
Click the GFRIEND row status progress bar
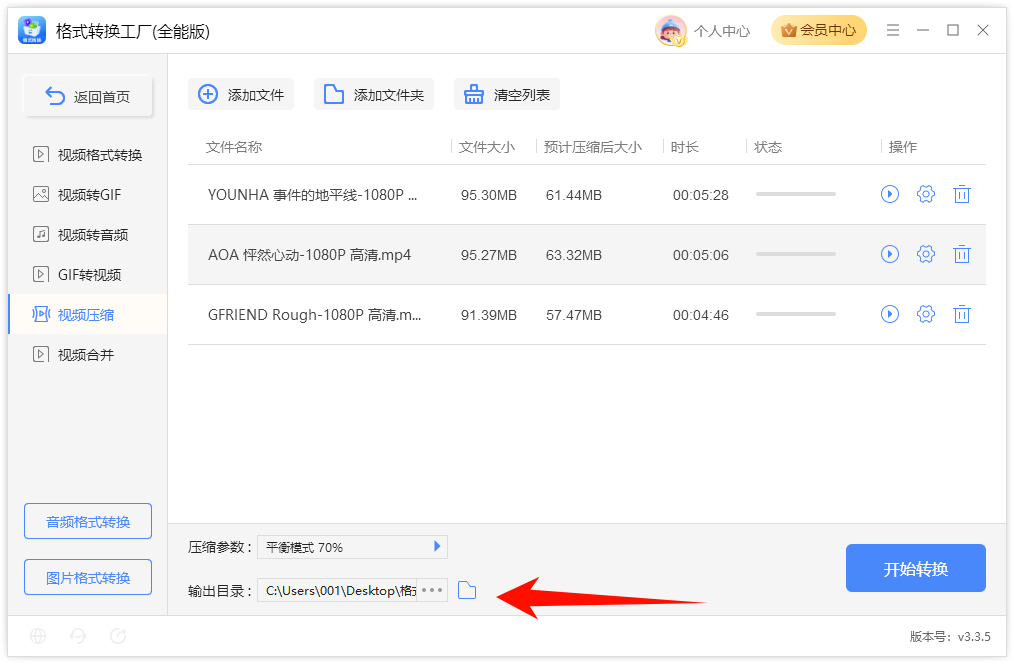click(796, 314)
